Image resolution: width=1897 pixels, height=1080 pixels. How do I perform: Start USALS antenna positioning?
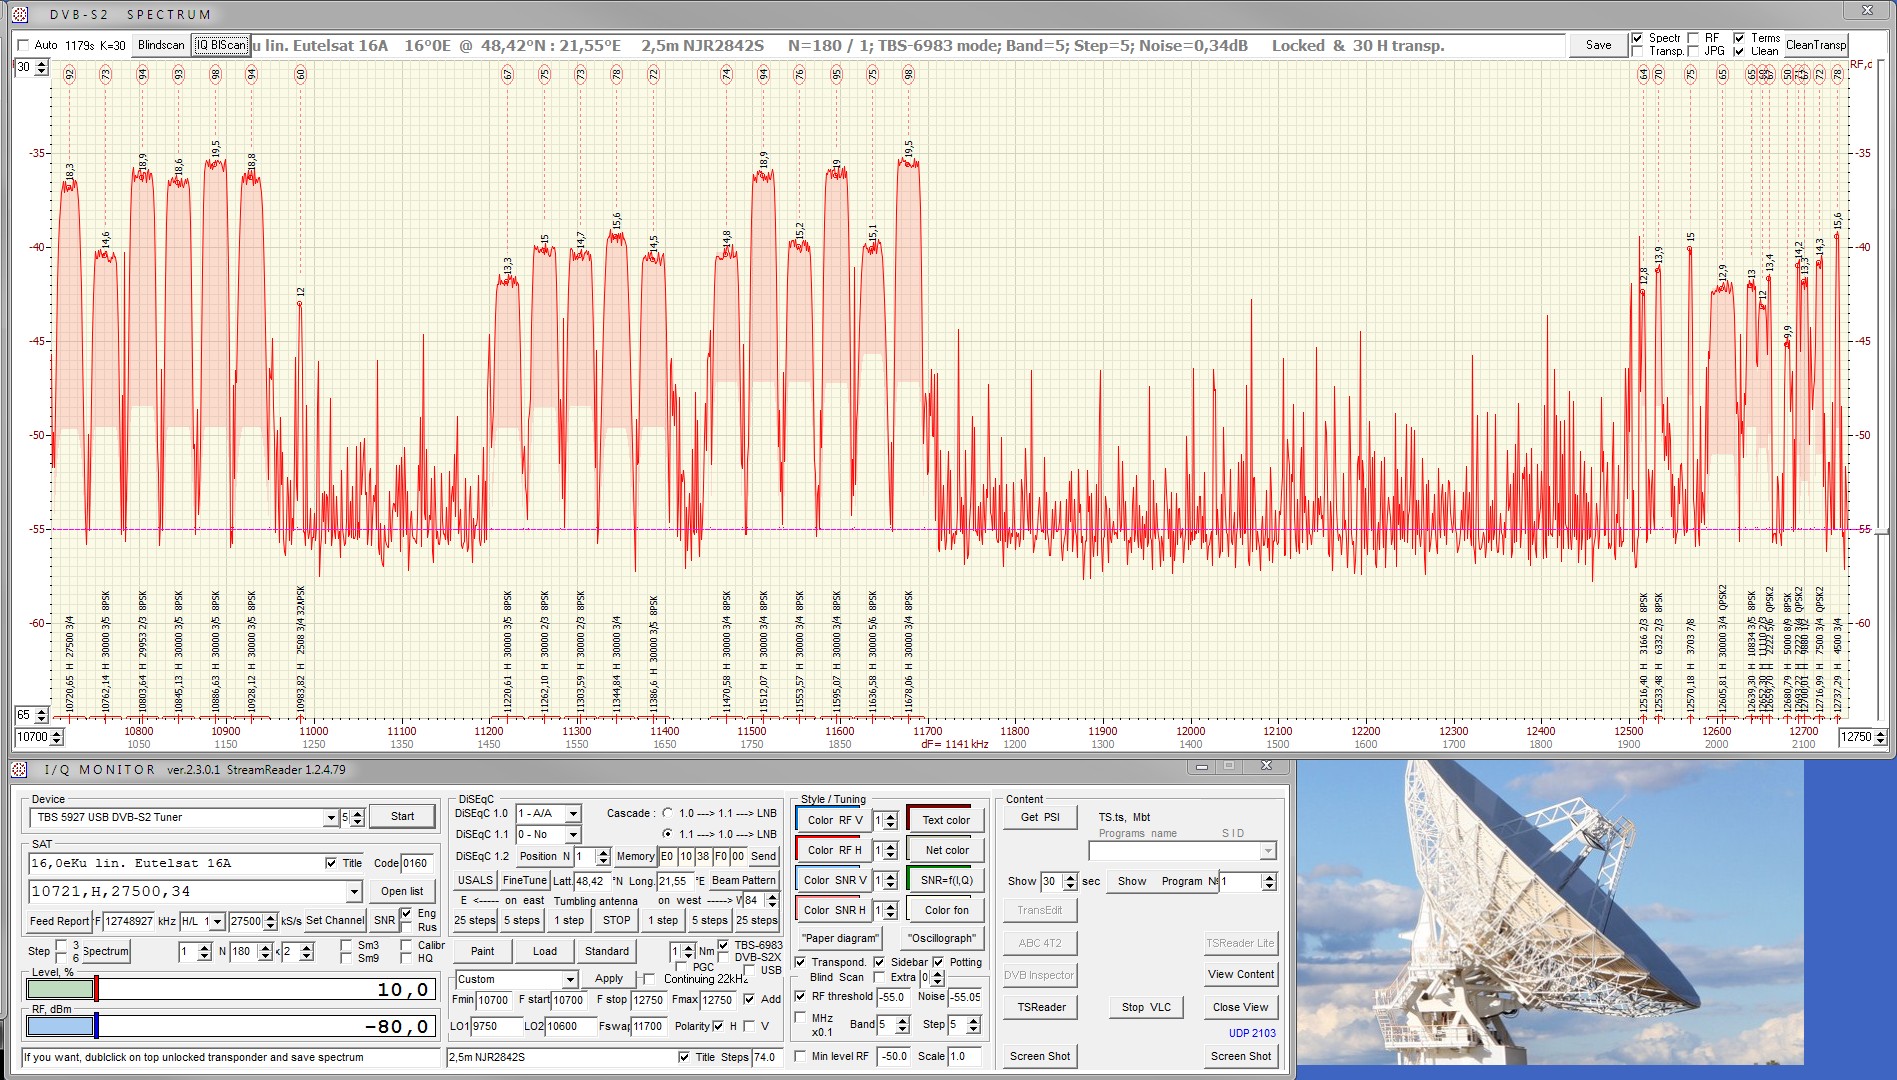click(x=474, y=879)
